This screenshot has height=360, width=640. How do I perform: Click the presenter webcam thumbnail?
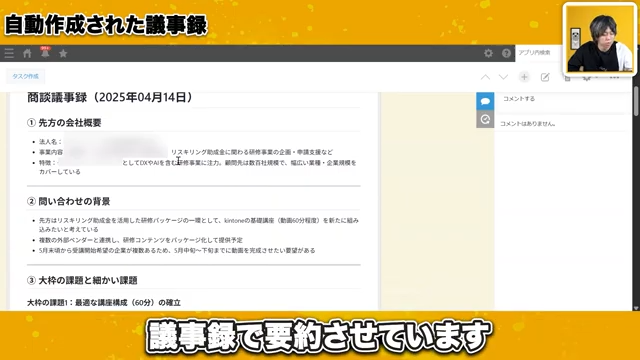599,39
